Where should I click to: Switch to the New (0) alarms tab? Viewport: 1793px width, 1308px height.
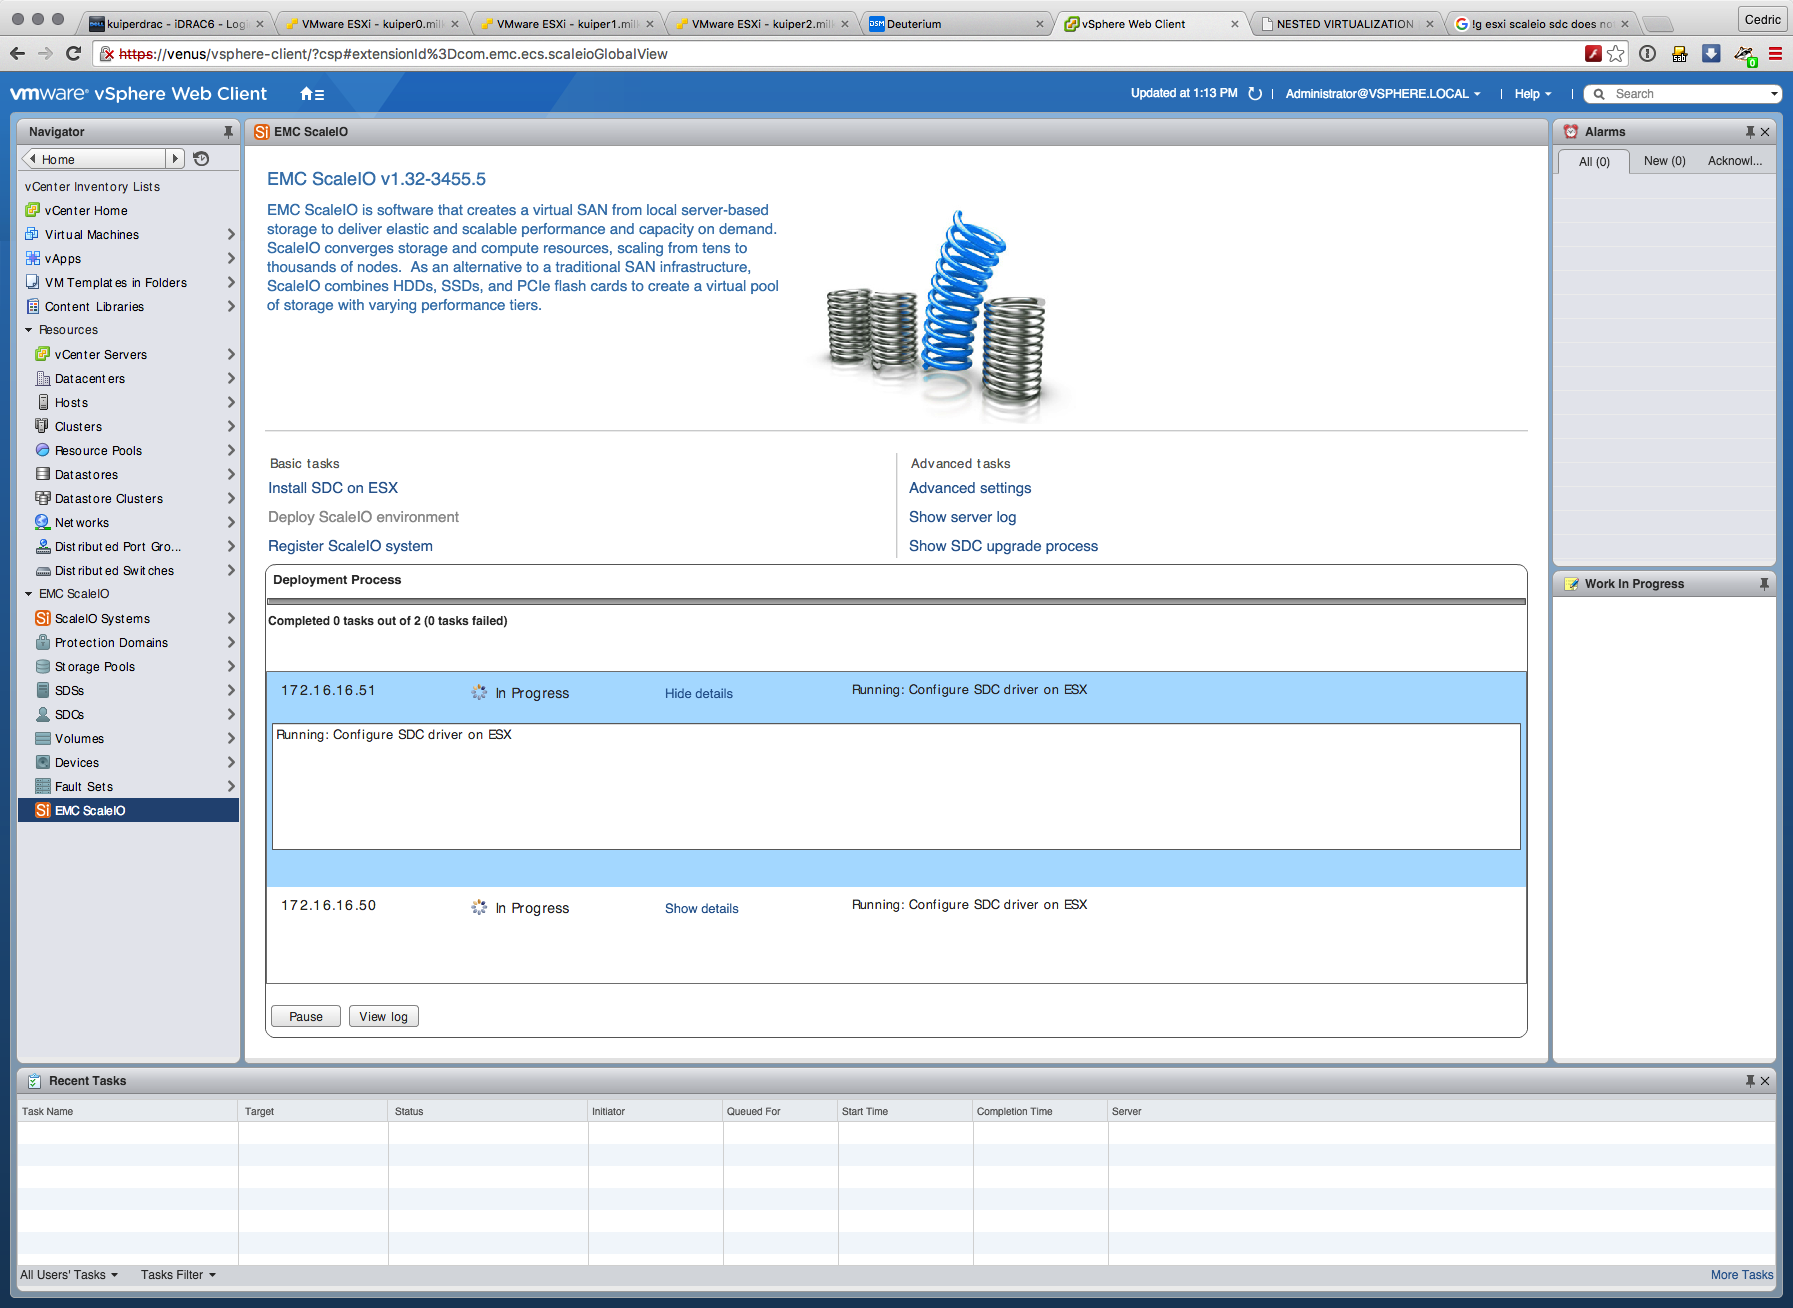click(x=1664, y=161)
